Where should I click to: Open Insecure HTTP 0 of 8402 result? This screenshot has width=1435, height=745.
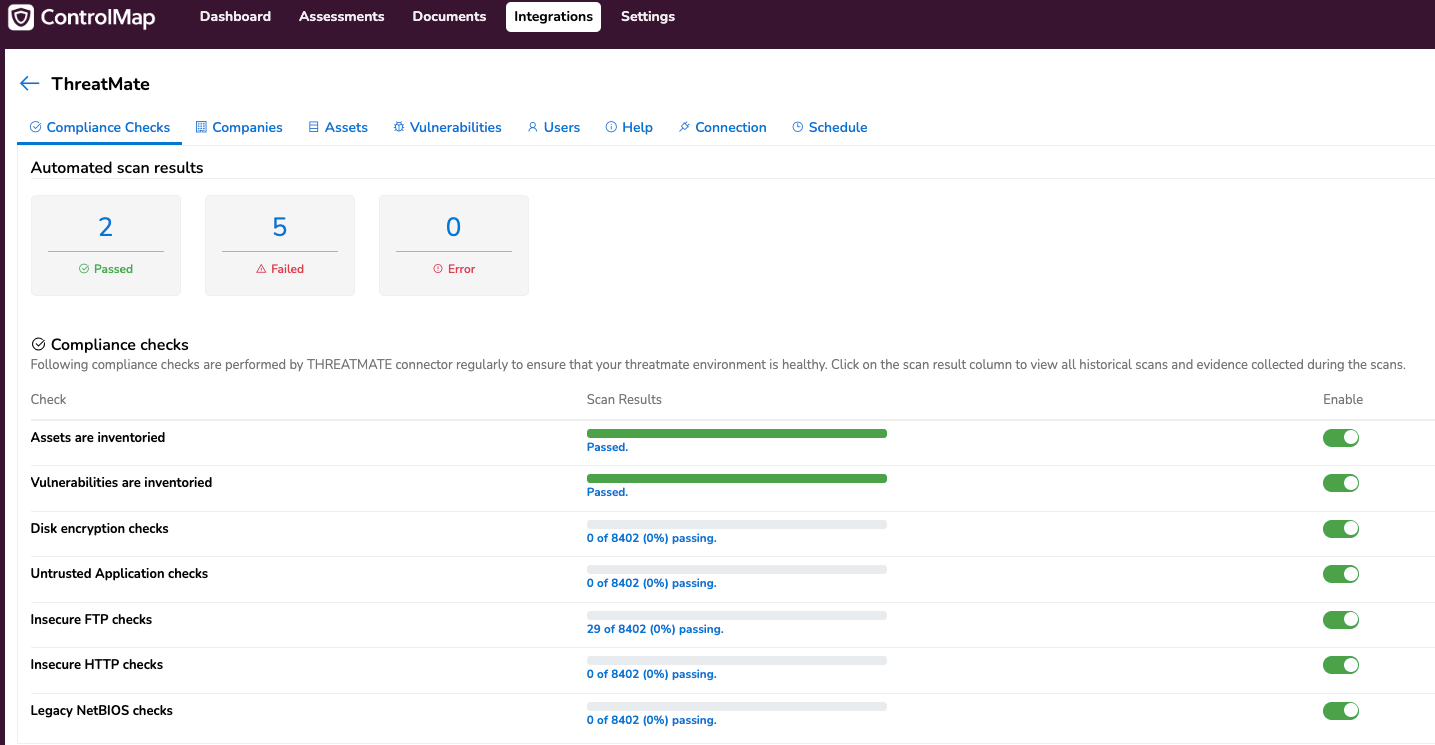tap(651, 674)
